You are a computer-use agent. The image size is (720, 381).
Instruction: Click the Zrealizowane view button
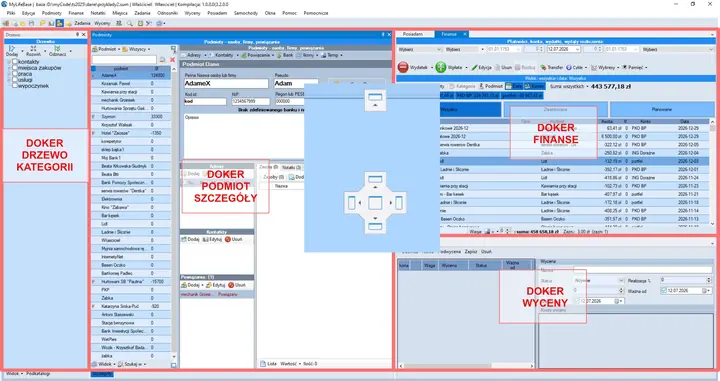coord(556,109)
